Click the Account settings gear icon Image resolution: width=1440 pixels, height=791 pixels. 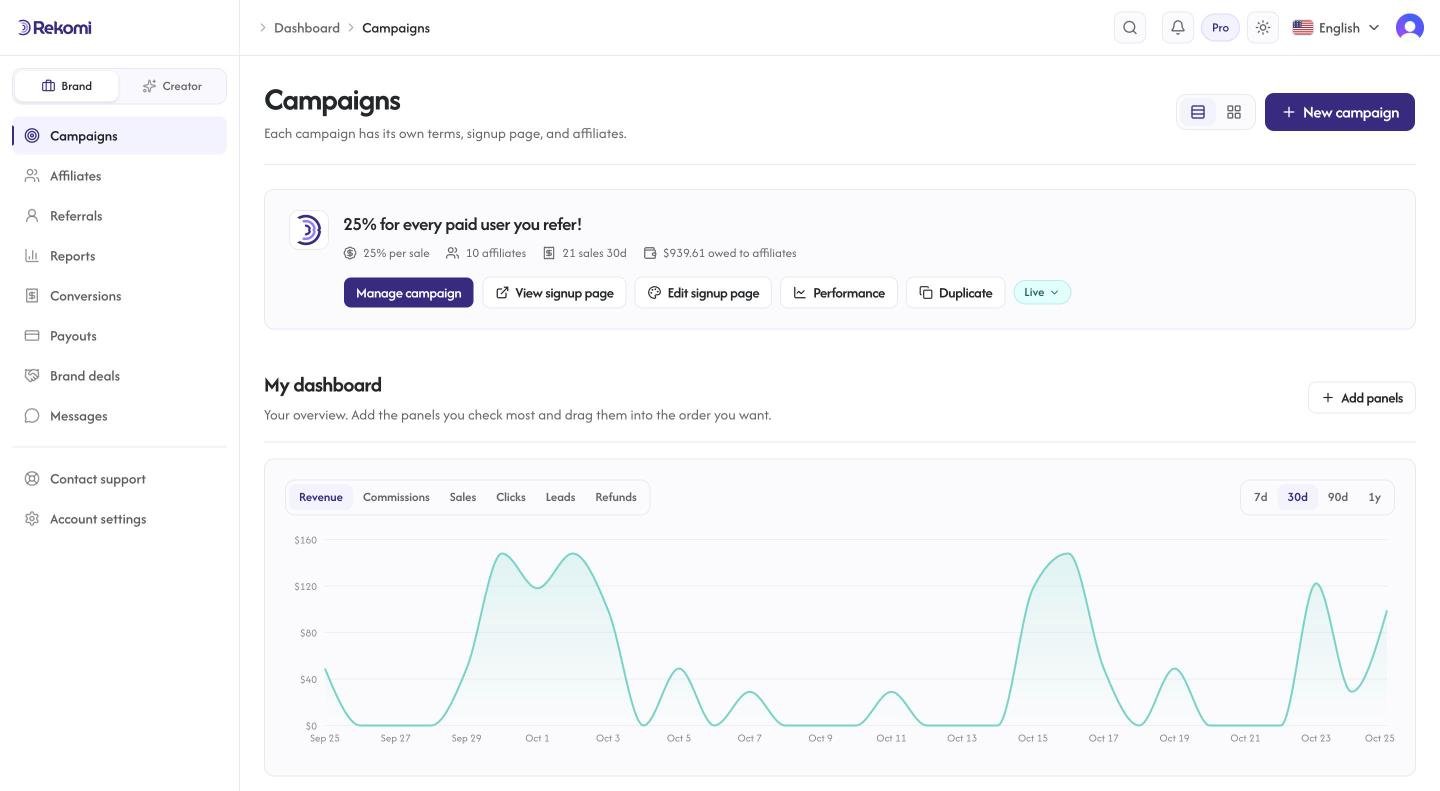coord(32,519)
